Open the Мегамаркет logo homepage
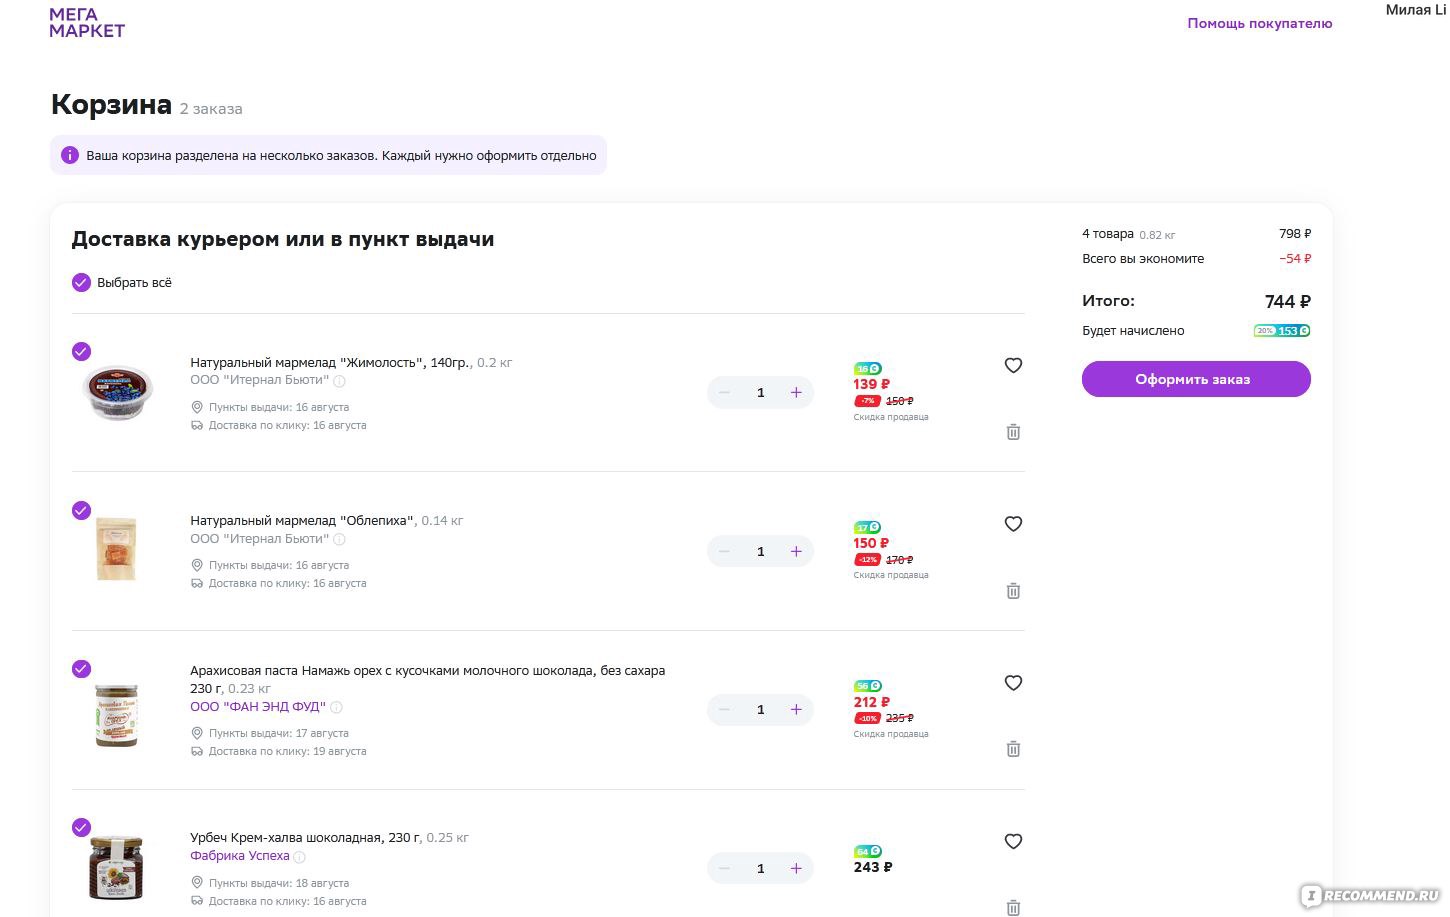This screenshot has width=1450, height=917. click(x=87, y=23)
